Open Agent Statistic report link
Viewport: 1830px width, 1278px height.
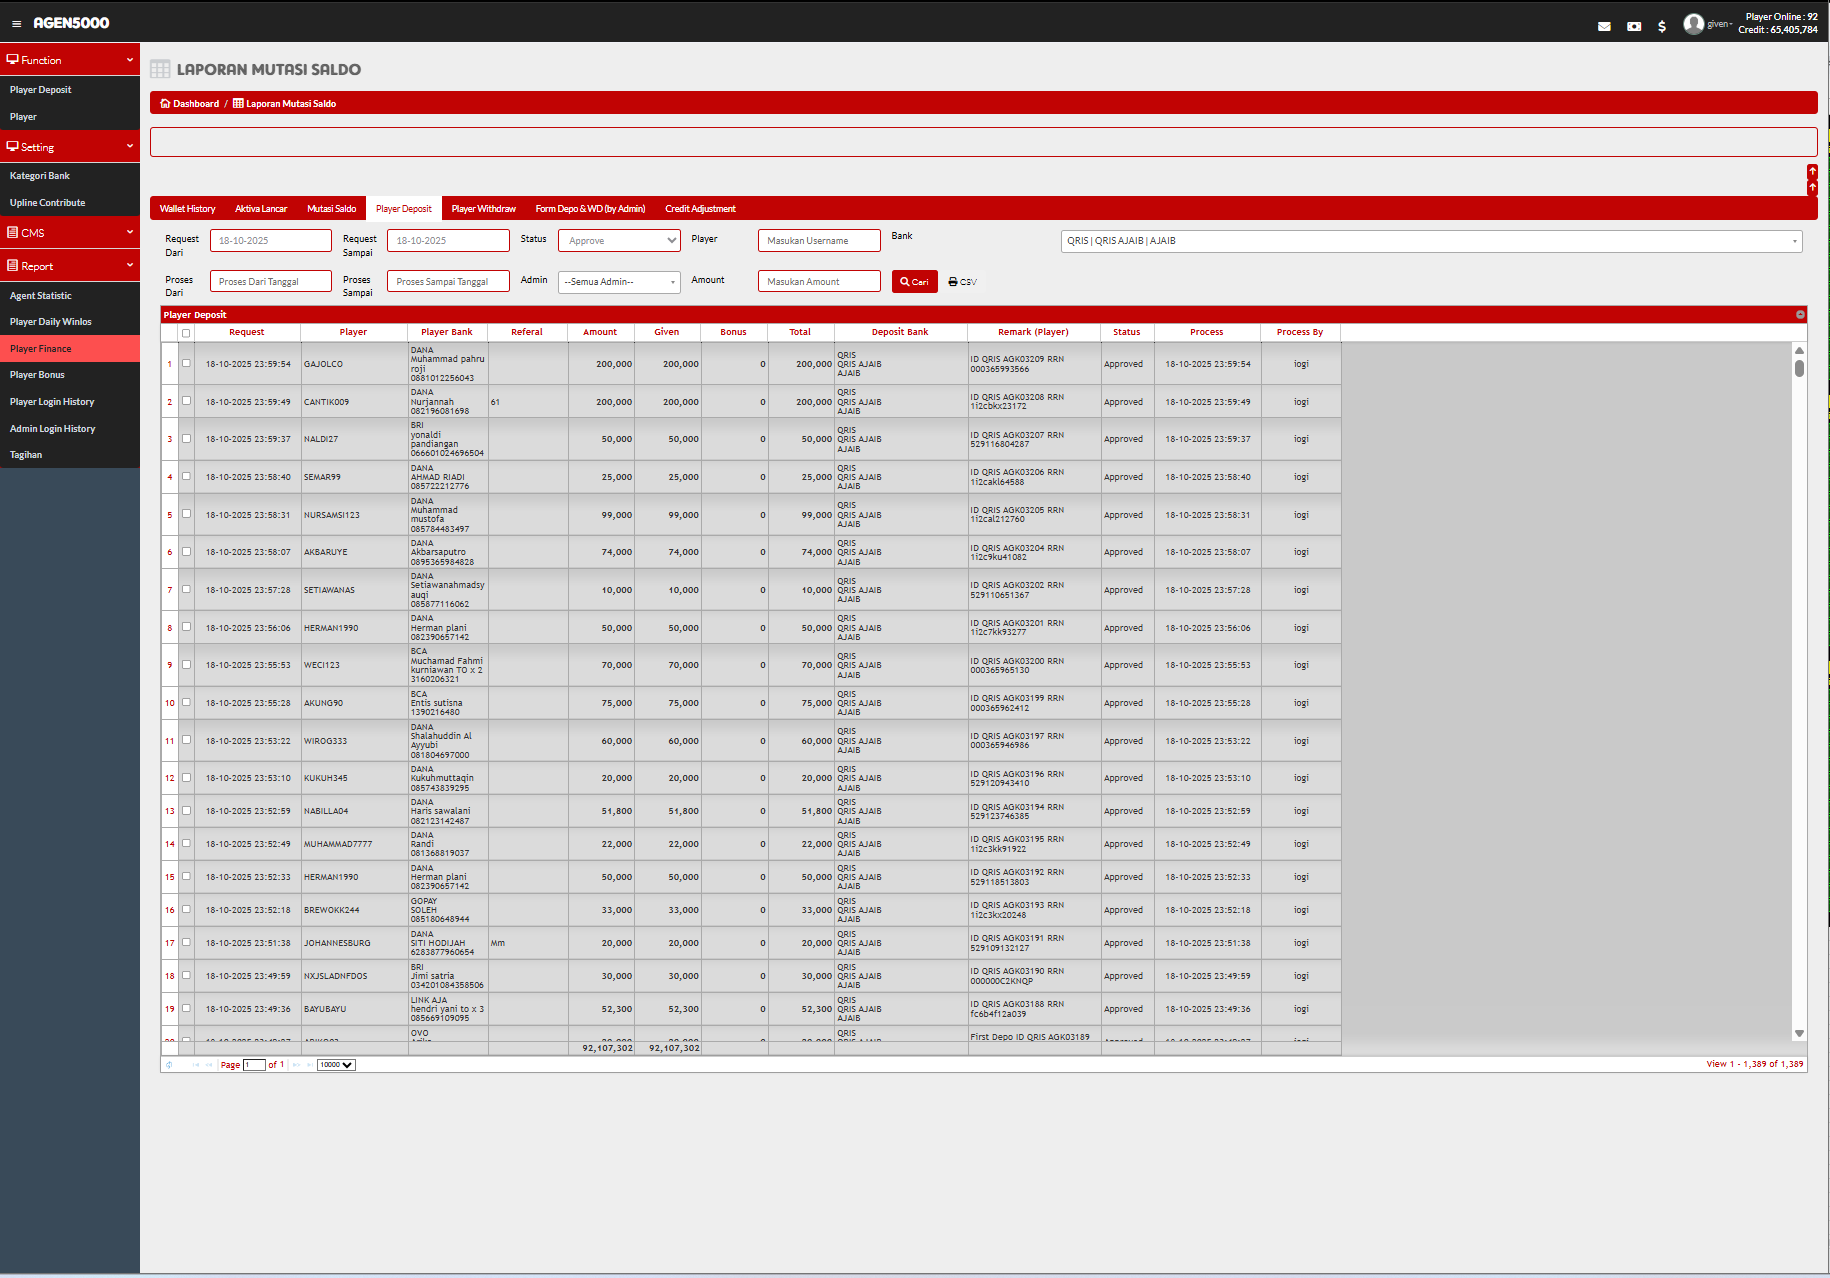coord(41,296)
